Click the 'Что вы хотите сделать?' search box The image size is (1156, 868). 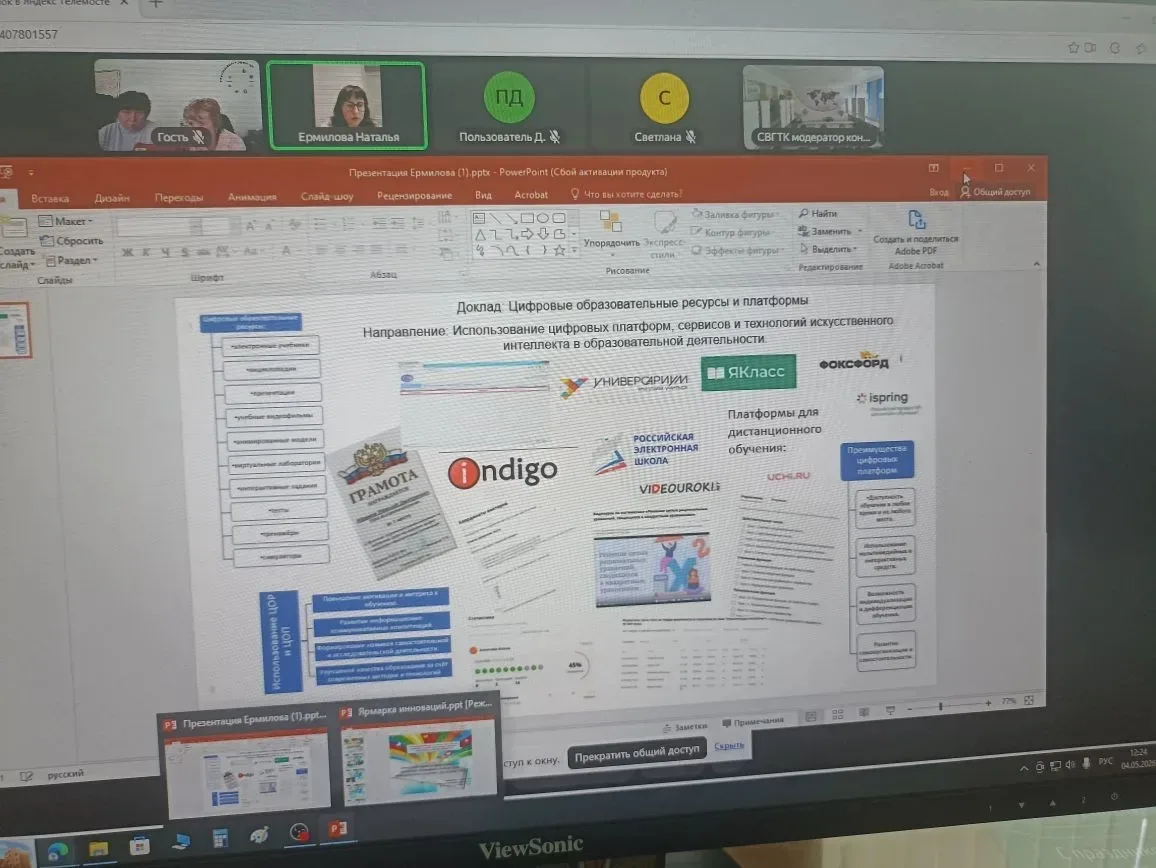(627, 194)
